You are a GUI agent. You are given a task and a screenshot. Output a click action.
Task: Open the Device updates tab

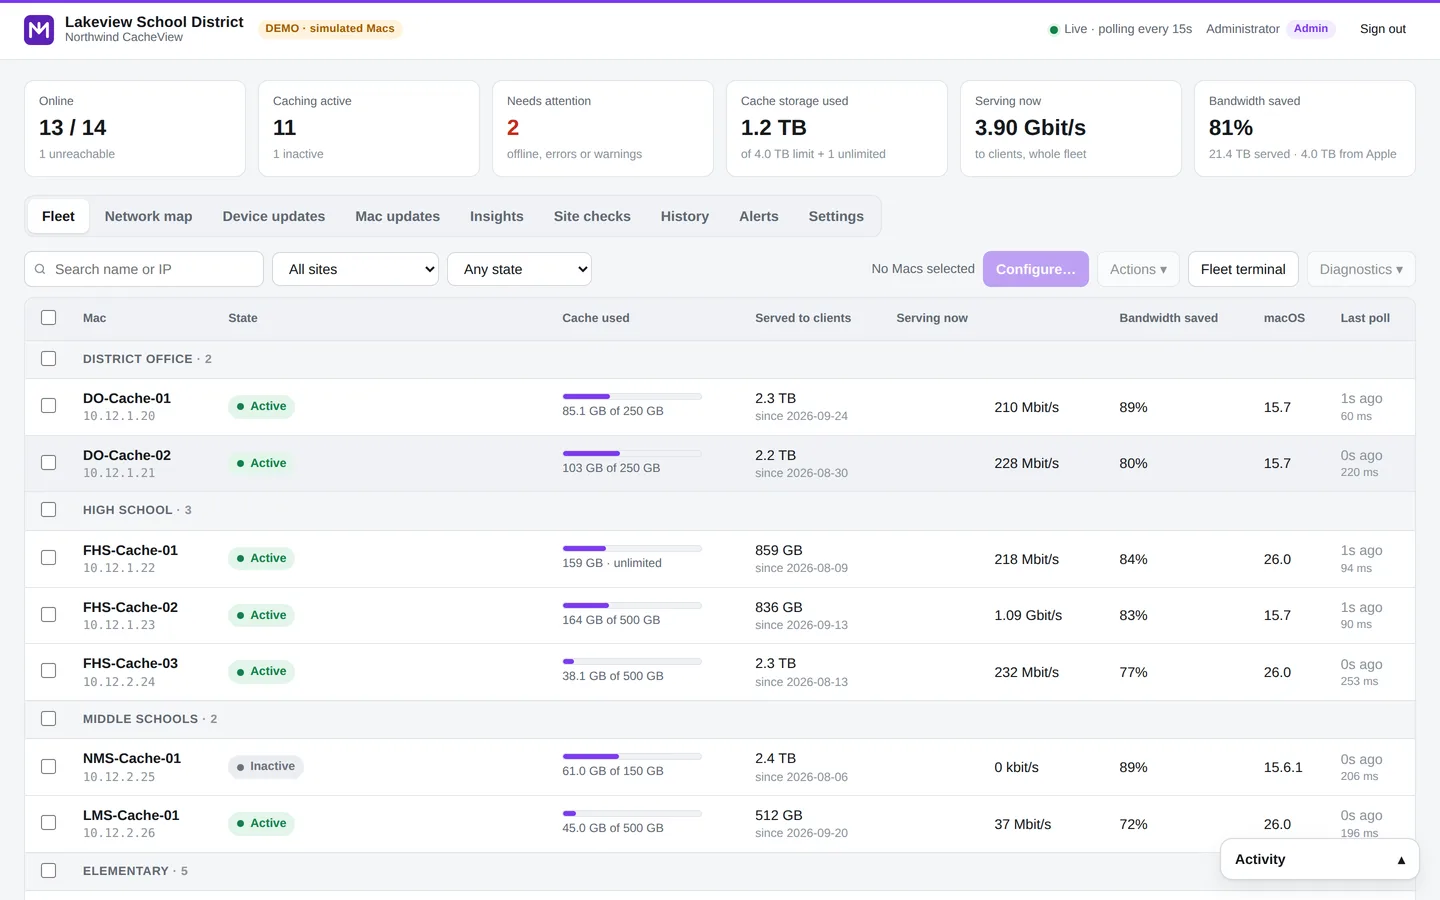click(x=274, y=216)
